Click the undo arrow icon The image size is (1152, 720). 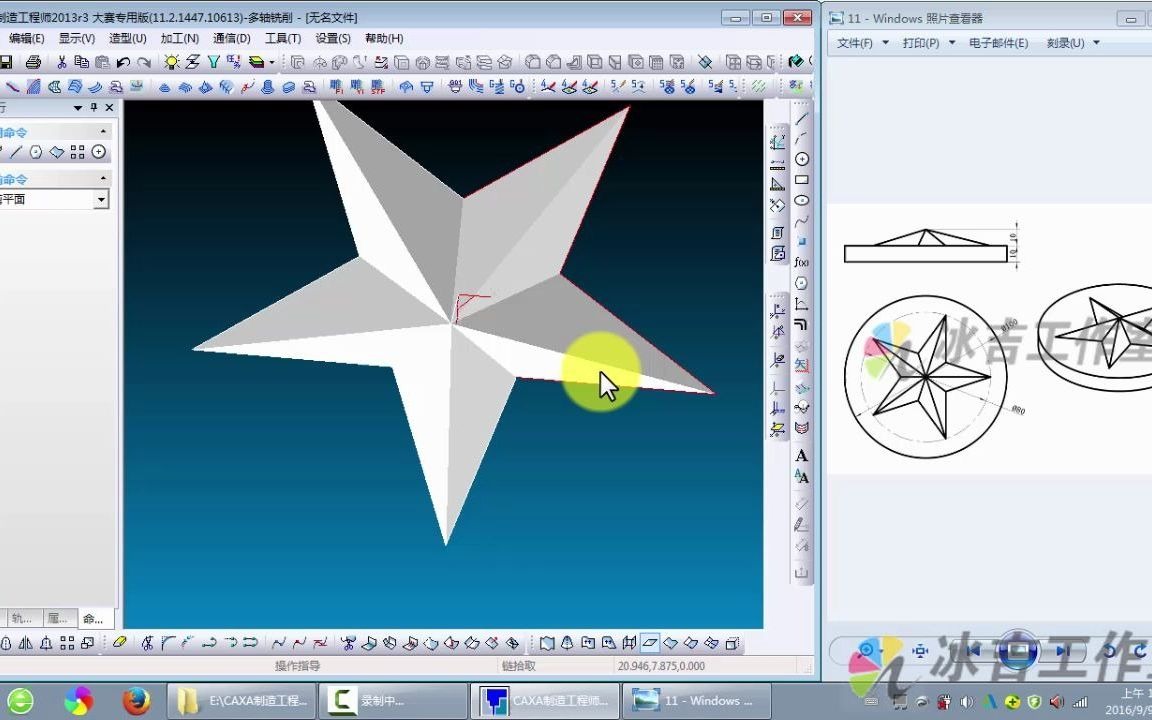point(123,62)
